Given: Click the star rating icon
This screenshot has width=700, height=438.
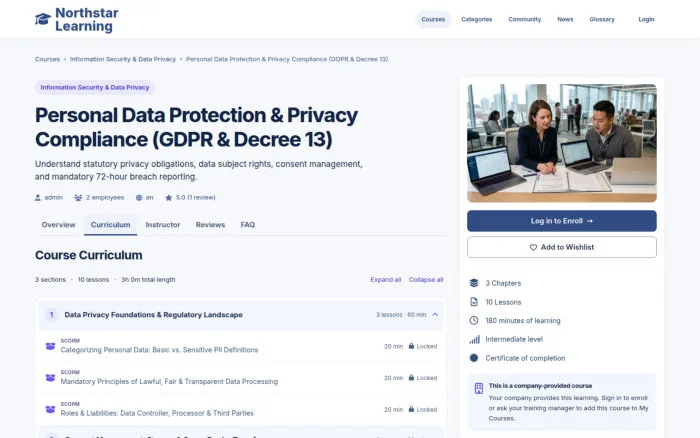Looking at the screenshot, I should click(x=169, y=197).
